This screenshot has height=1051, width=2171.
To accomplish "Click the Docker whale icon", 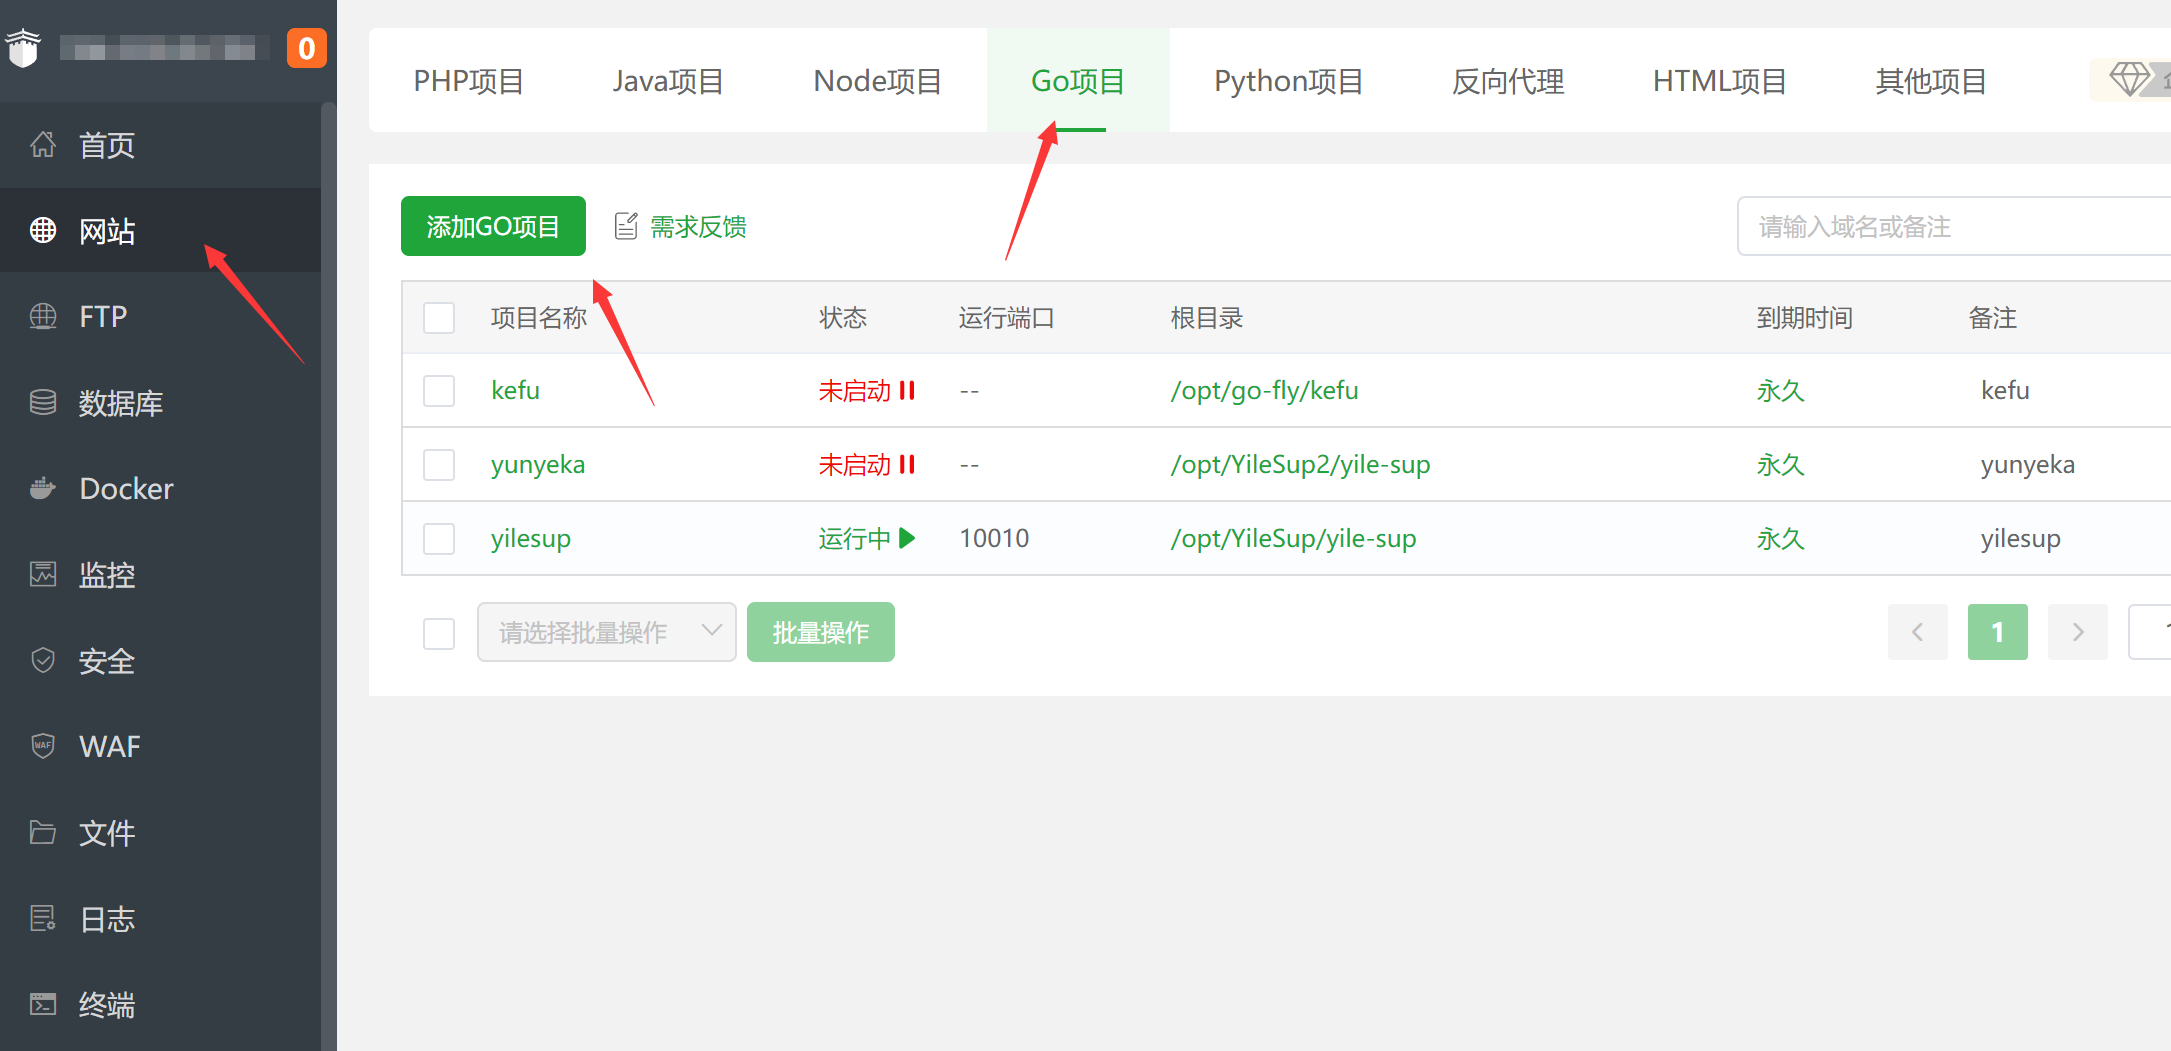I will click(x=43, y=489).
